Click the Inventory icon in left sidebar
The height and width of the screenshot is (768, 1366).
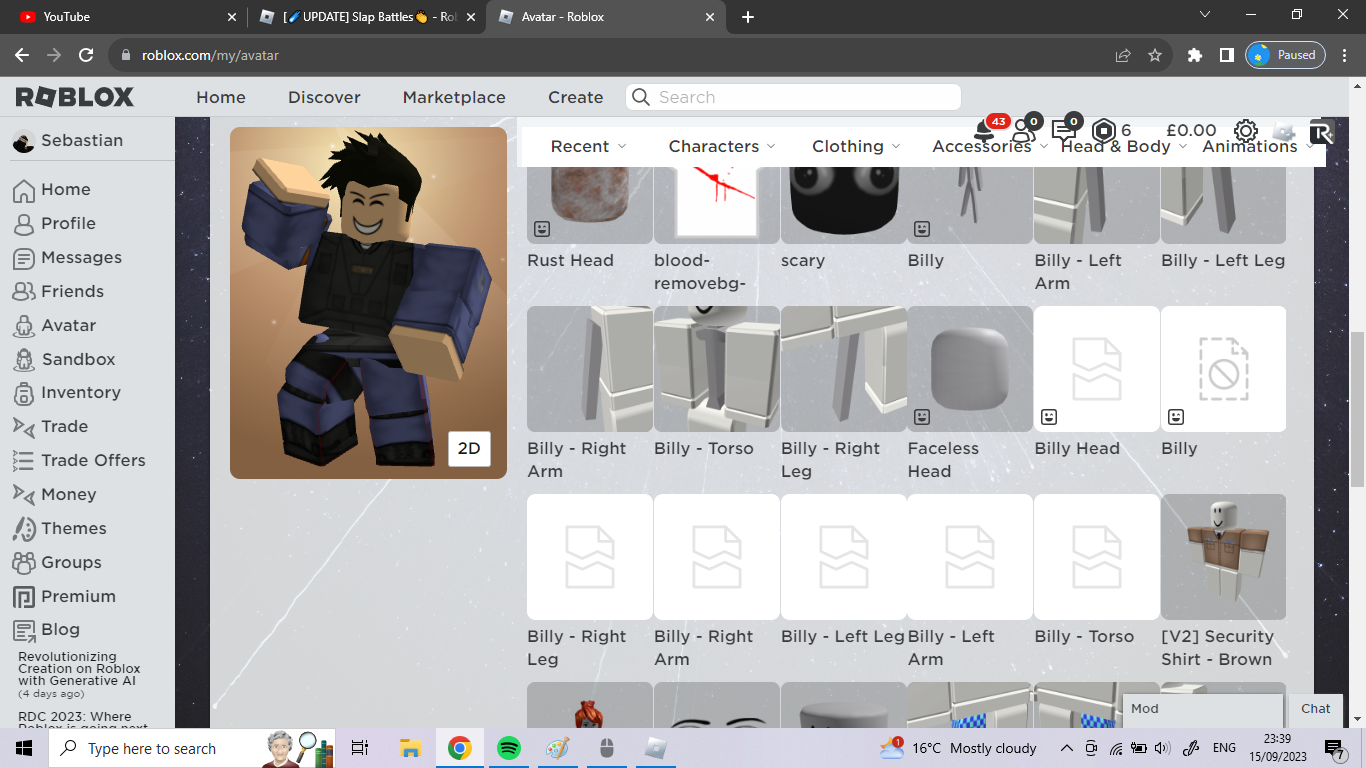24,393
